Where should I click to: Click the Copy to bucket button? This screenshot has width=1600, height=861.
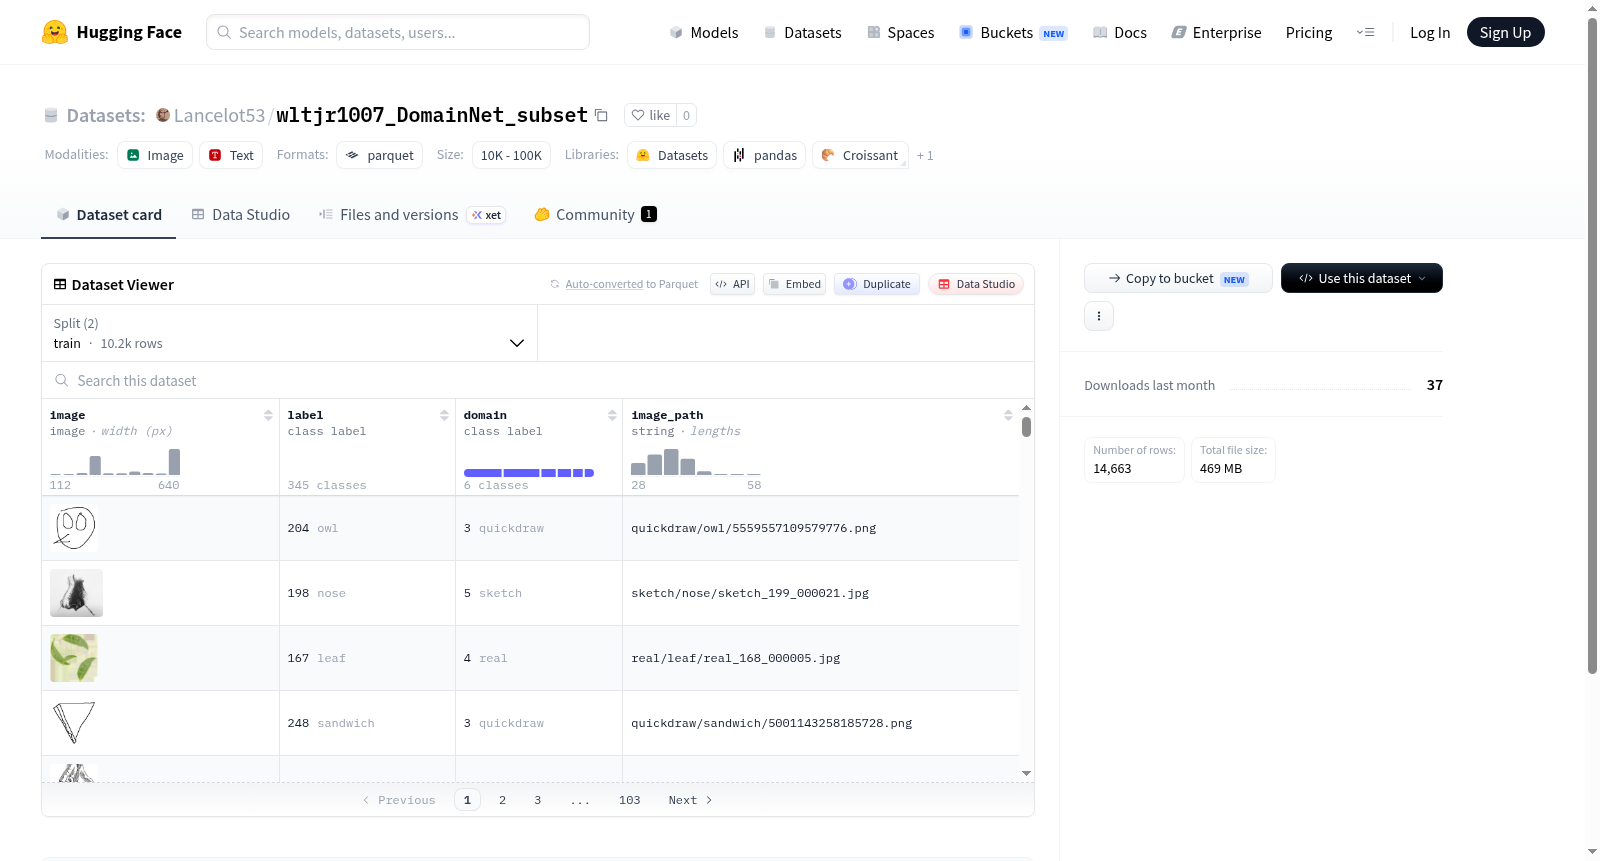pyautogui.click(x=1178, y=278)
